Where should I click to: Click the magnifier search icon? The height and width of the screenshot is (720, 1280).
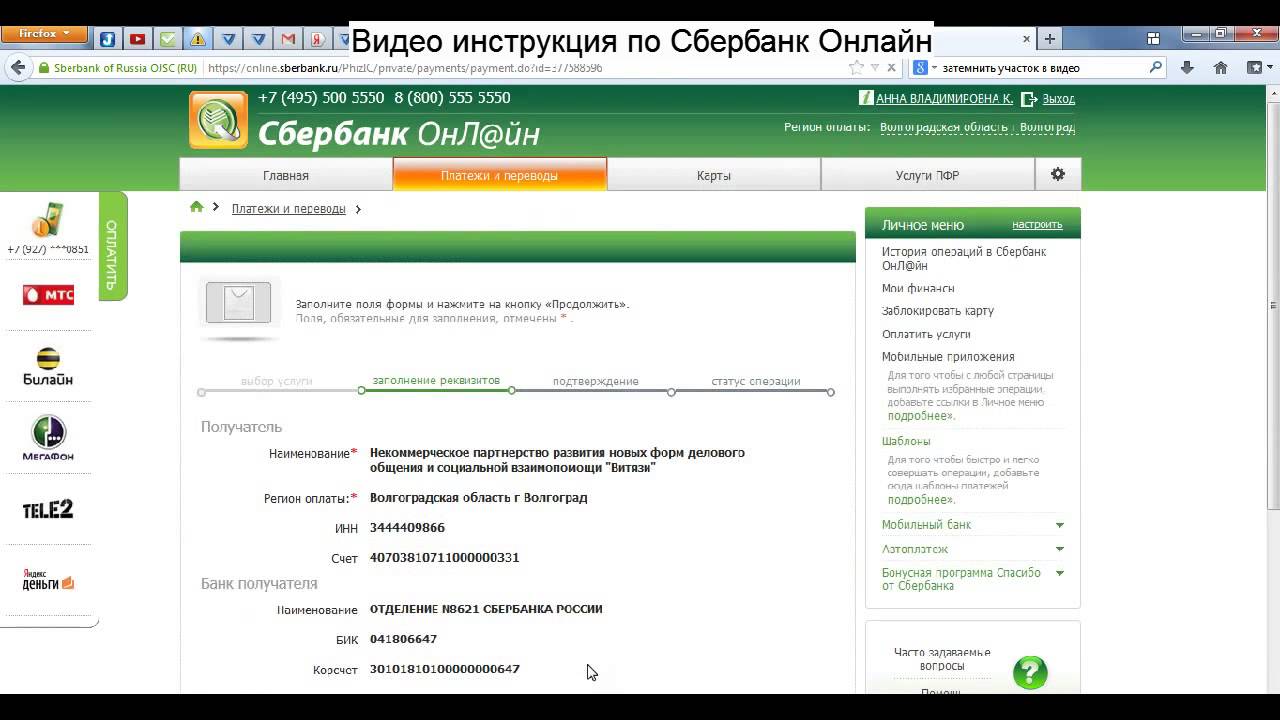tap(1156, 68)
